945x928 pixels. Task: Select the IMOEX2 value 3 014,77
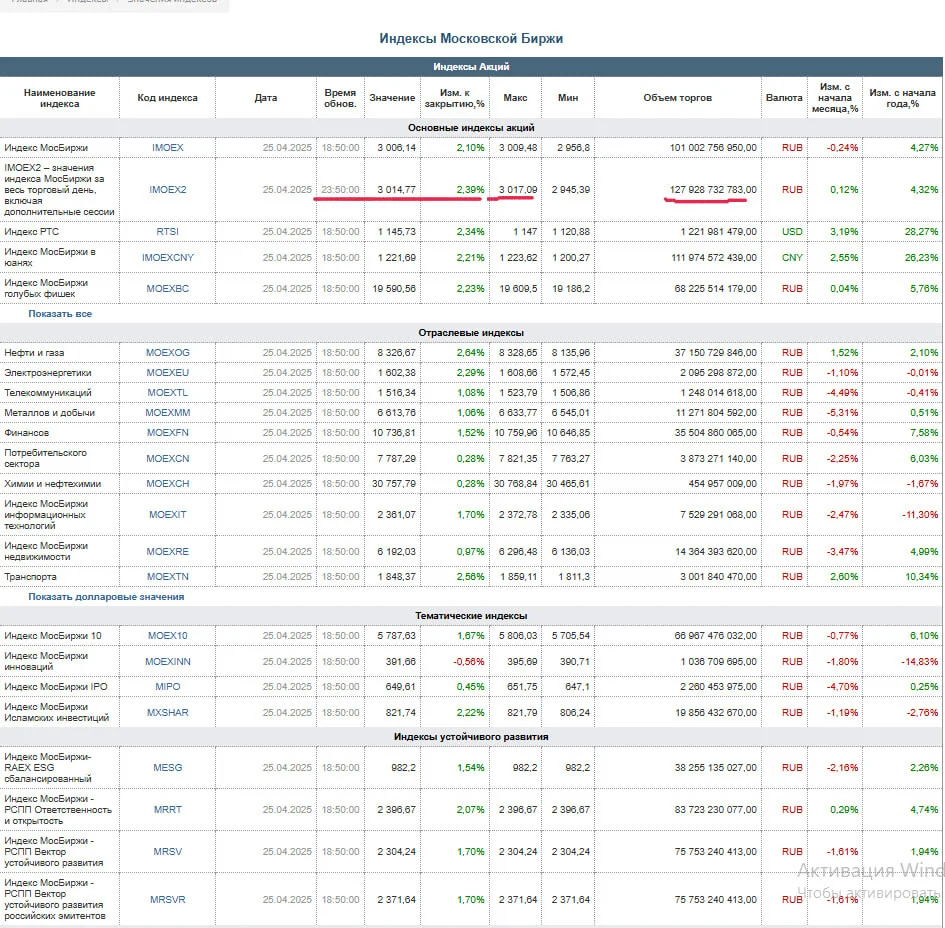pyautogui.click(x=397, y=190)
